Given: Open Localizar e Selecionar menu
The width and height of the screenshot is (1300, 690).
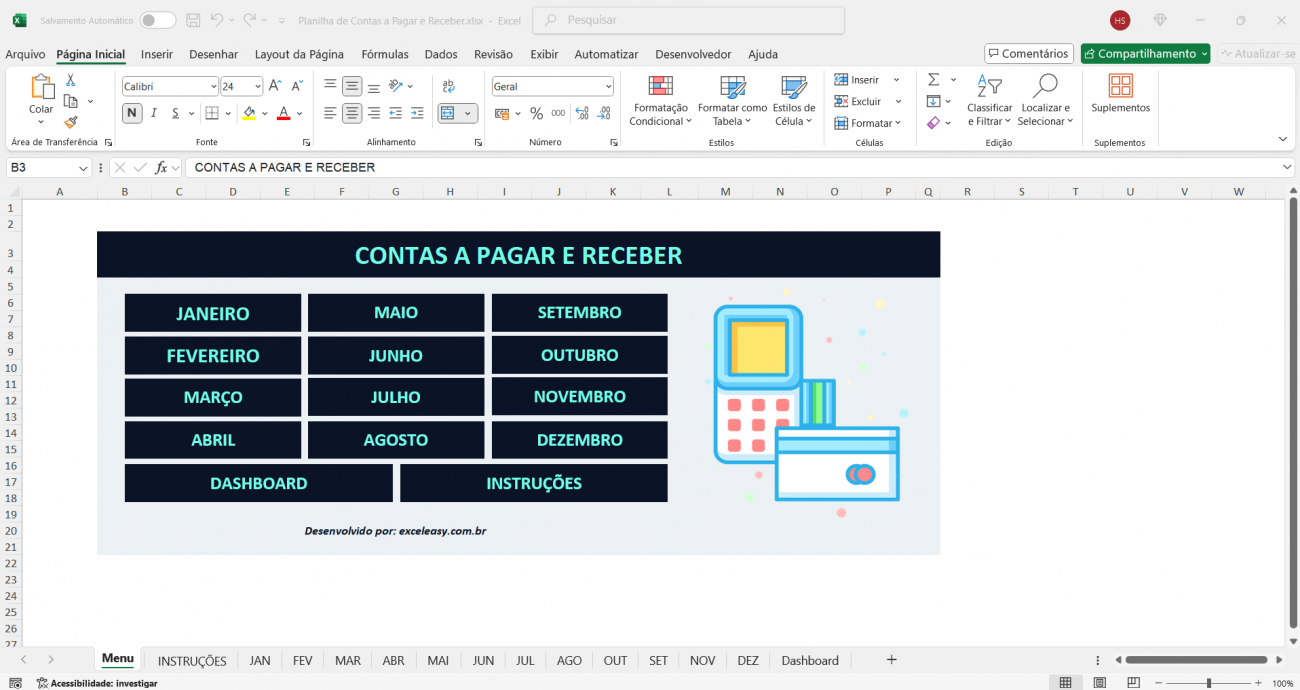Looking at the screenshot, I should [1045, 100].
